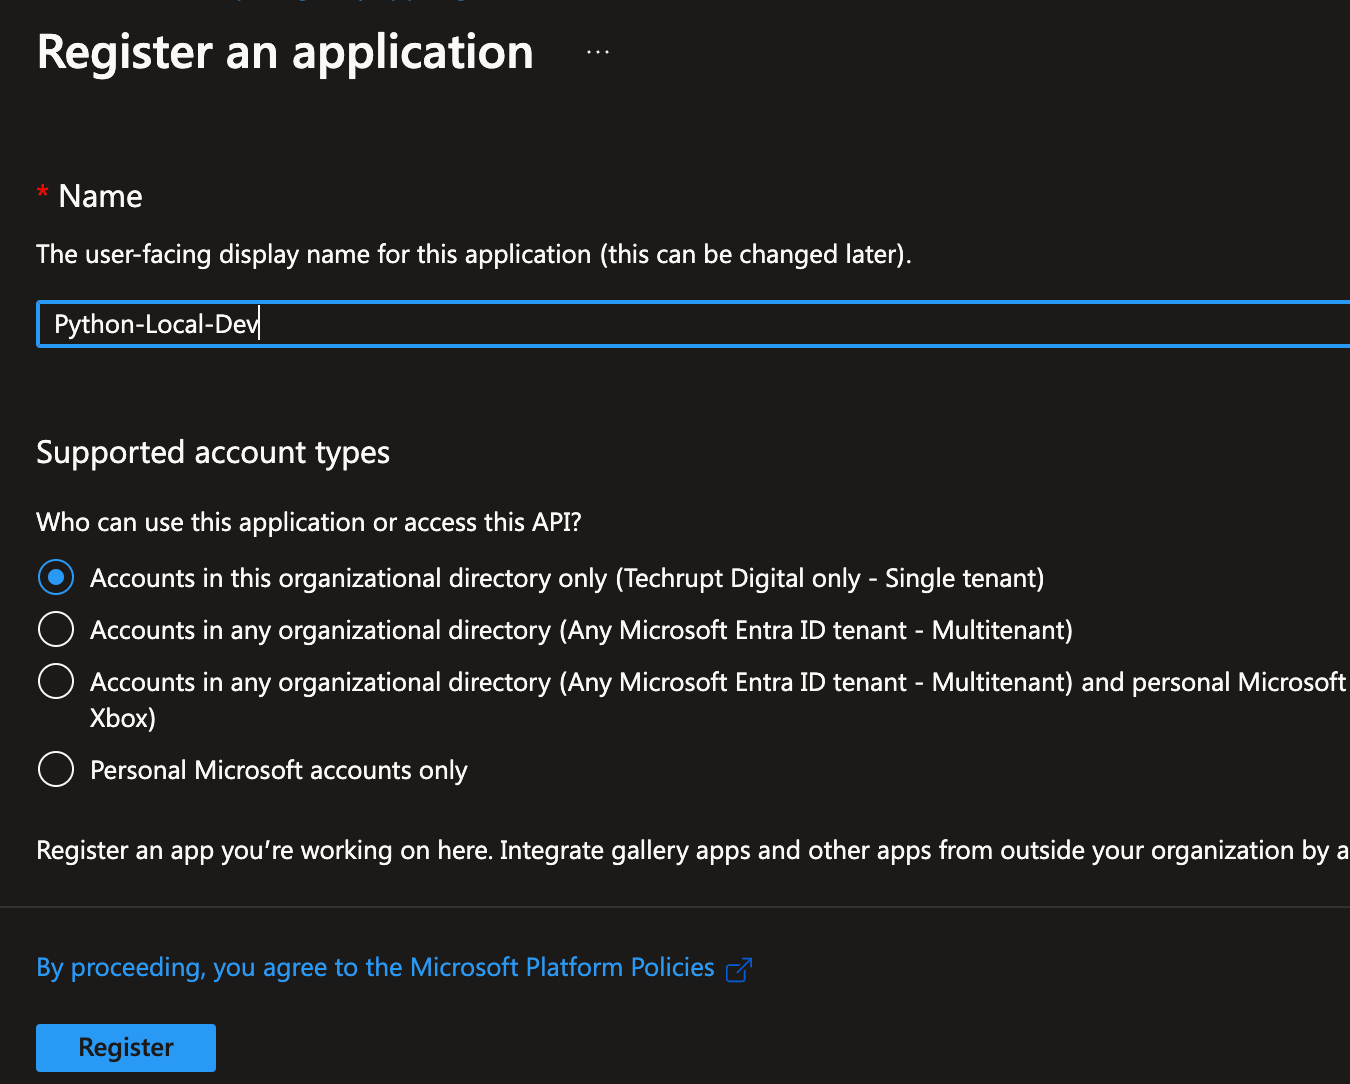Select the Personal Microsoft accounts only radio button

[56, 769]
